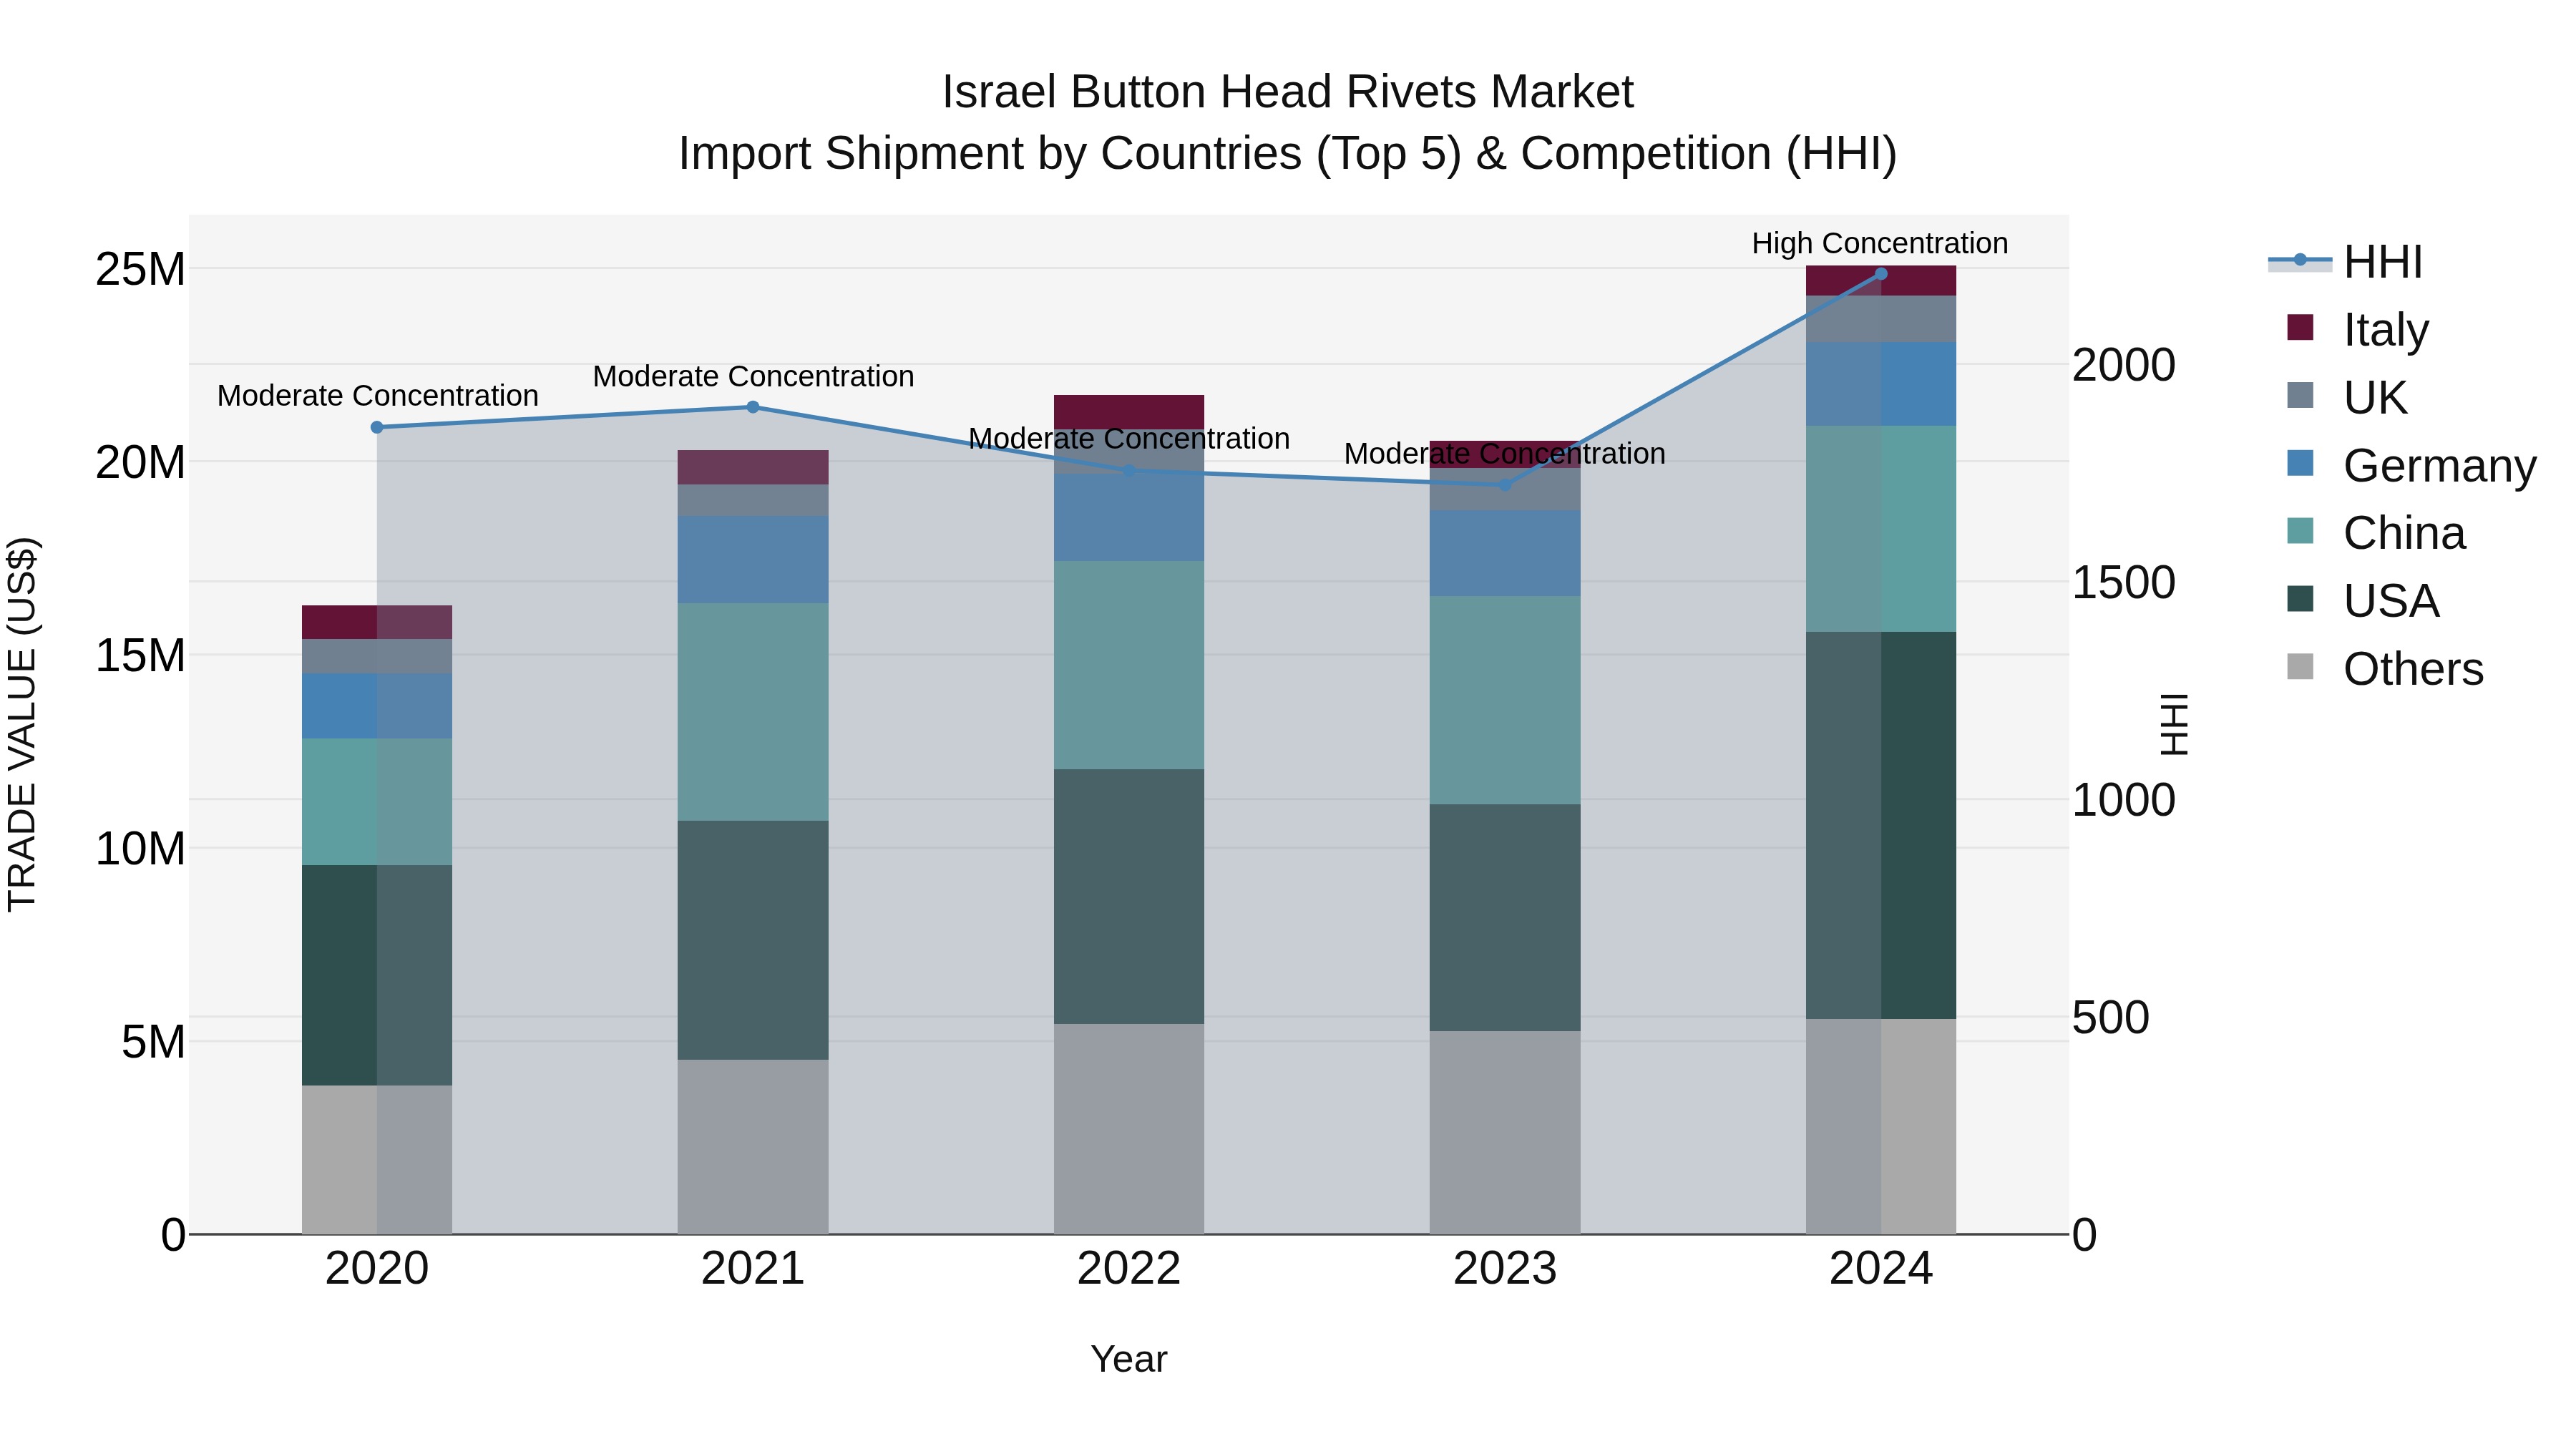The image size is (2576, 1449).
Task: Click the Year x-axis title
Action: coord(1129,1359)
